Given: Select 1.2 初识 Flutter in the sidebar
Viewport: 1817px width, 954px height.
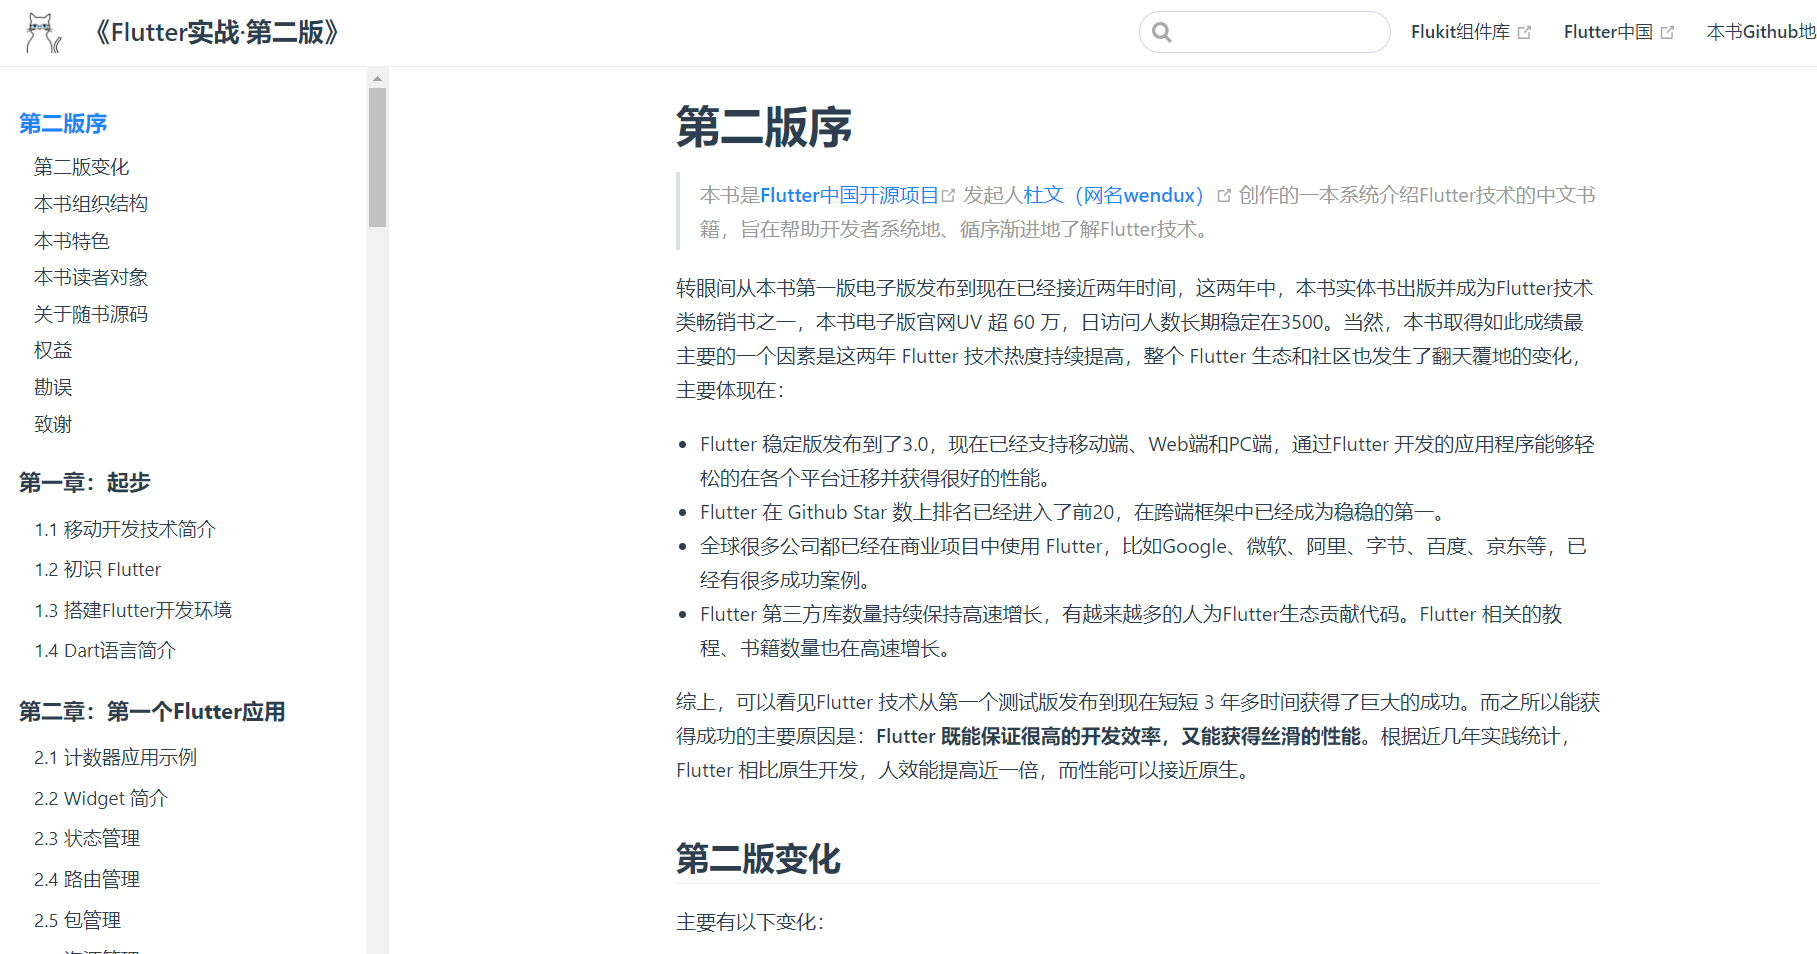Looking at the screenshot, I should click(97, 569).
